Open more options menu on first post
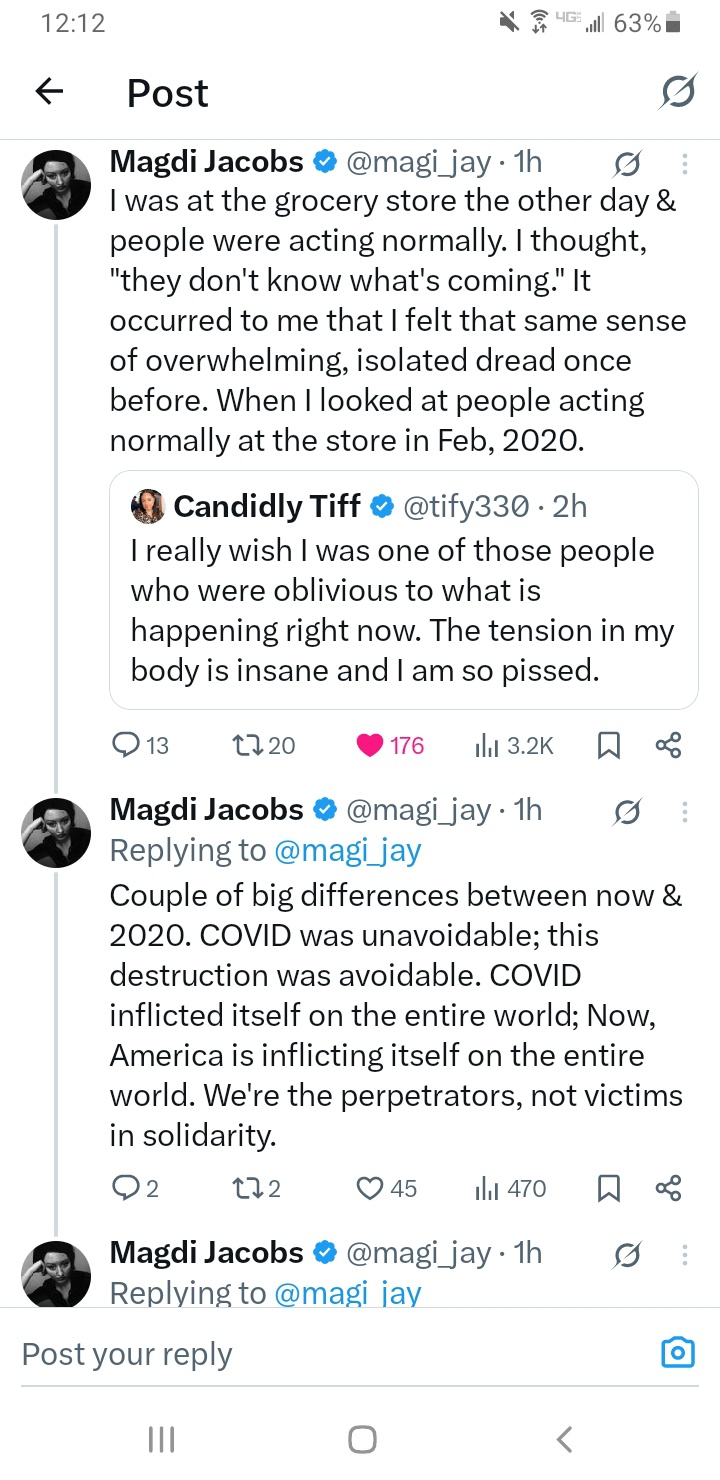The width and height of the screenshot is (720, 1480). point(685,163)
